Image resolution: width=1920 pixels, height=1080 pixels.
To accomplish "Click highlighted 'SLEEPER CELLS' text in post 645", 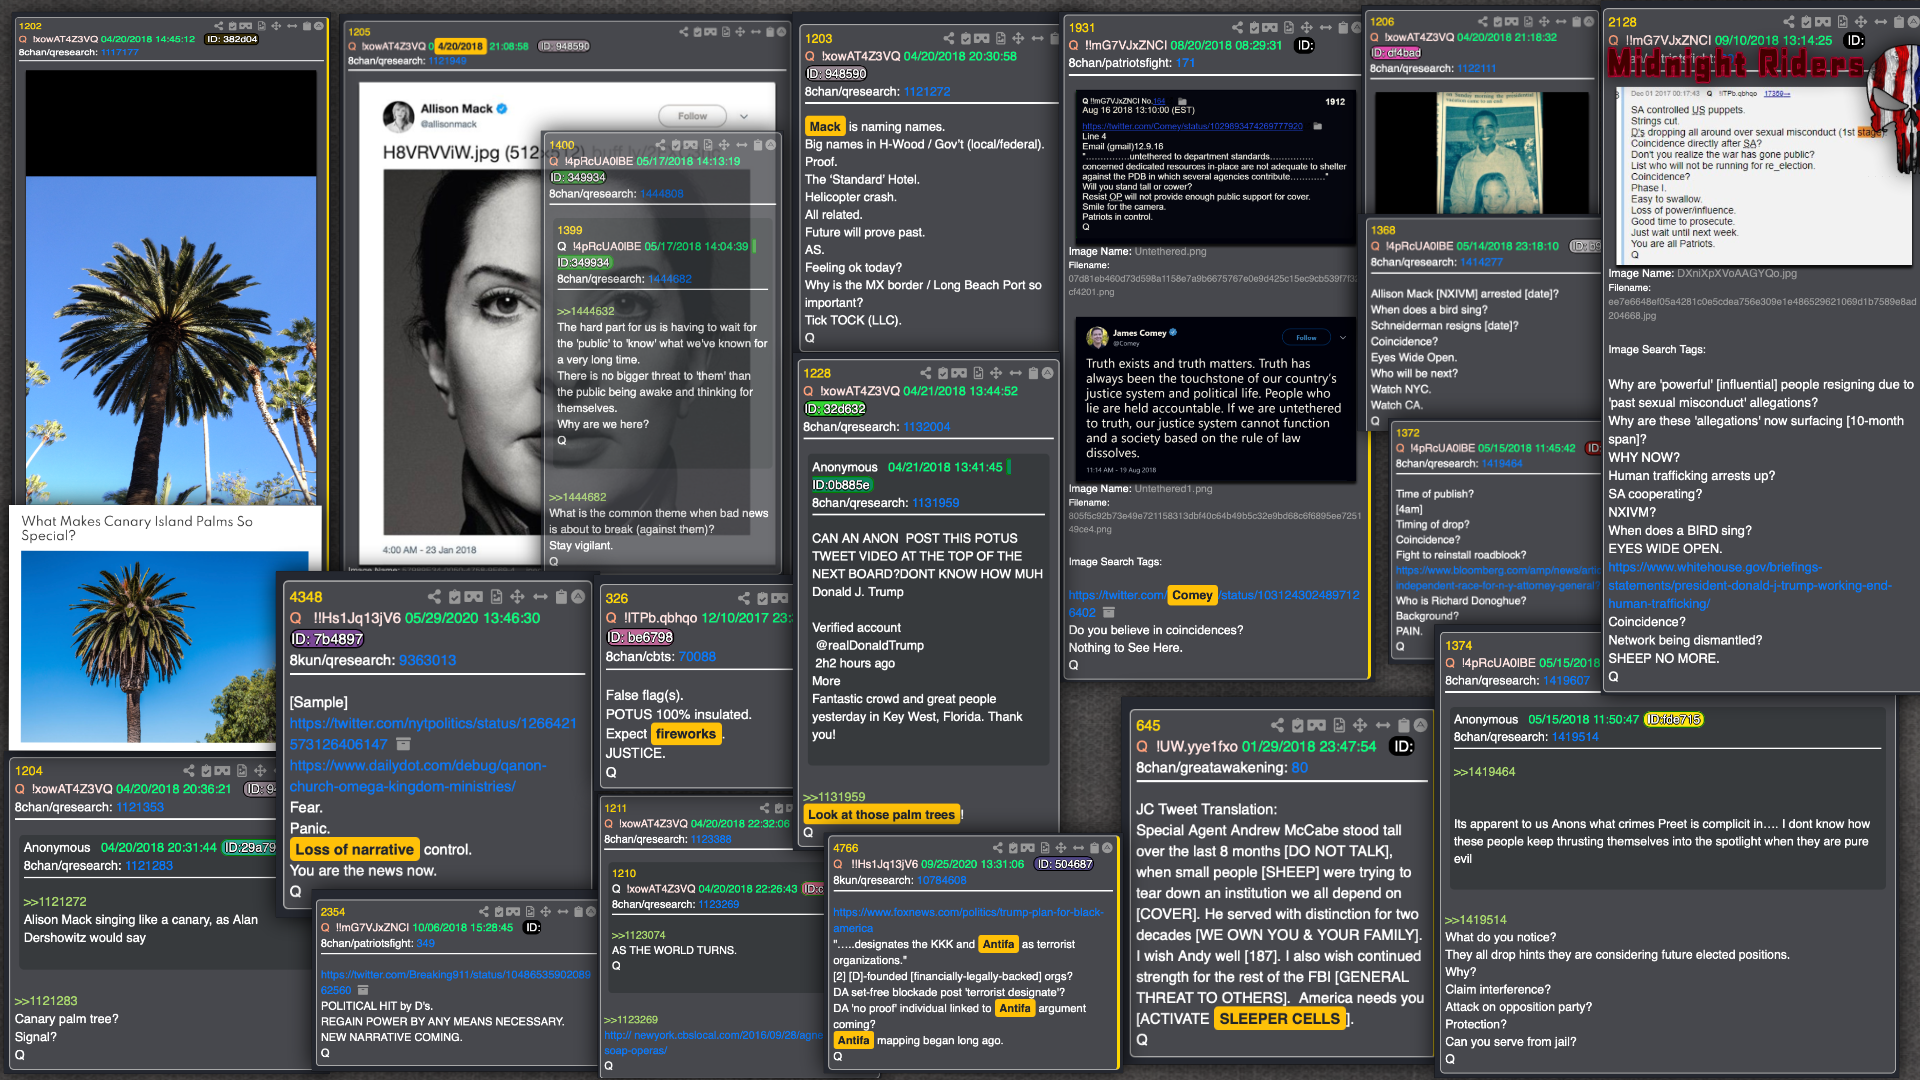I will pos(1279,1019).
